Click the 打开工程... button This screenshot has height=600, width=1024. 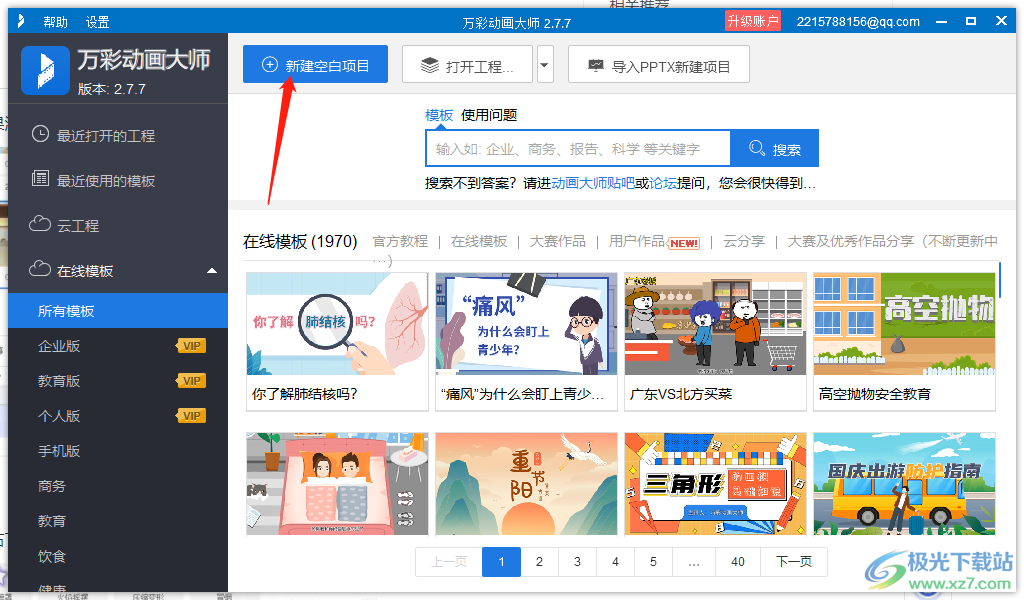pyautogui.click(x=468, y=64)
